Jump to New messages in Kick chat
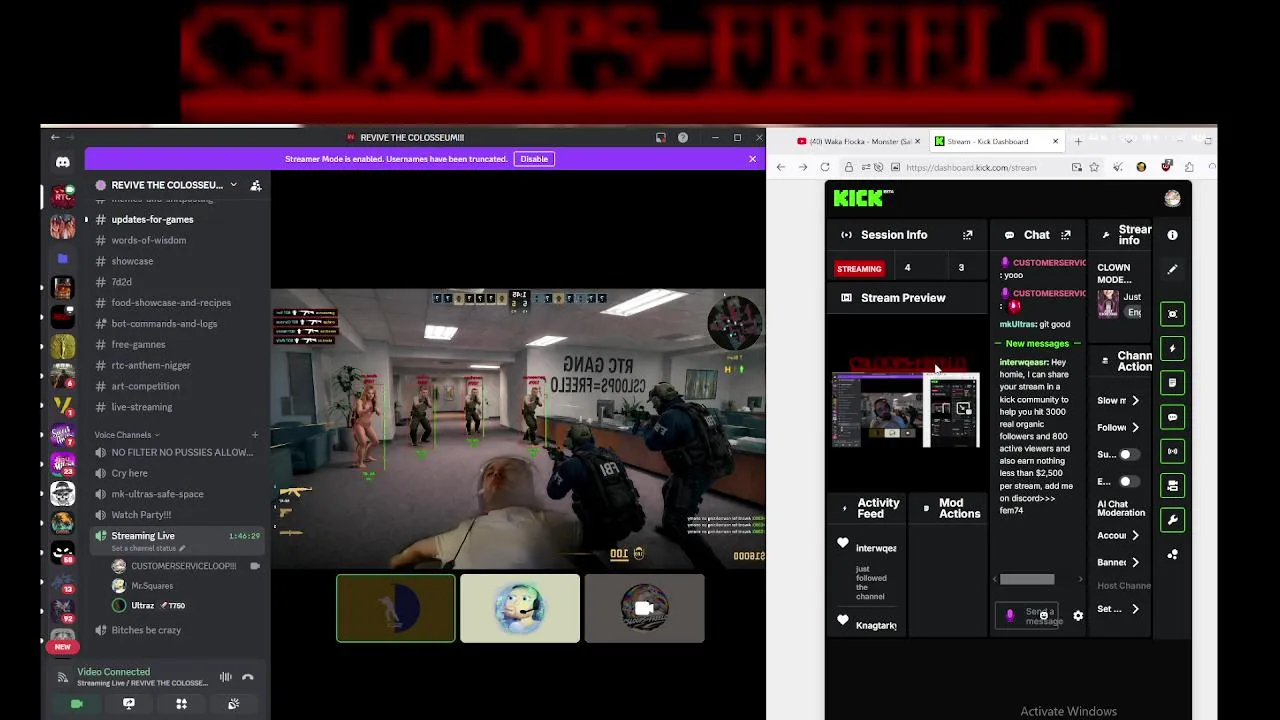Viewport: 1280px width, 720px height. (x=1037, y=344)
